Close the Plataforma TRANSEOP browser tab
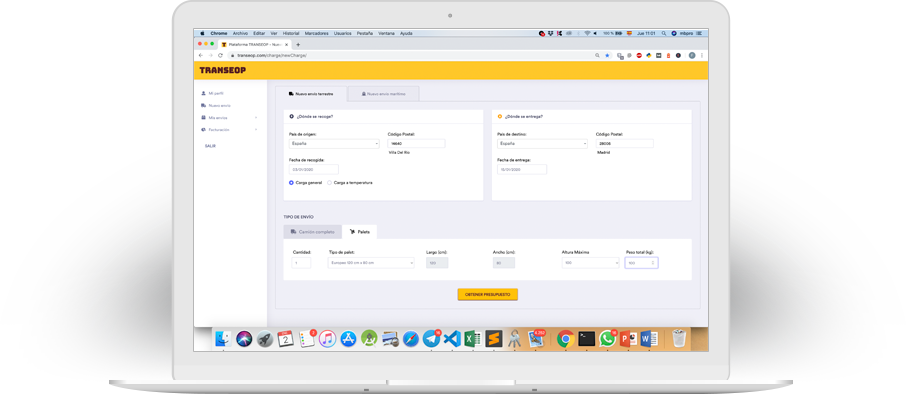Screen dimensions: 906x394 (x=287, y=44)
